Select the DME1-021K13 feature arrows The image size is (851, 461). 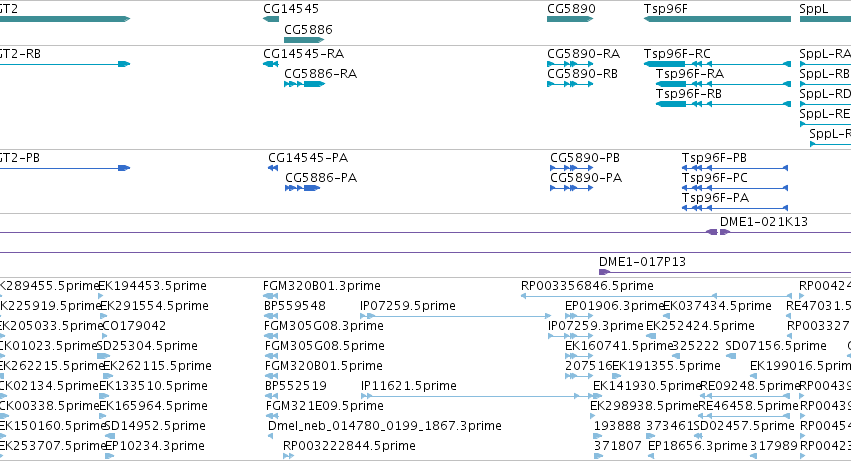click(x=717, y=232)
